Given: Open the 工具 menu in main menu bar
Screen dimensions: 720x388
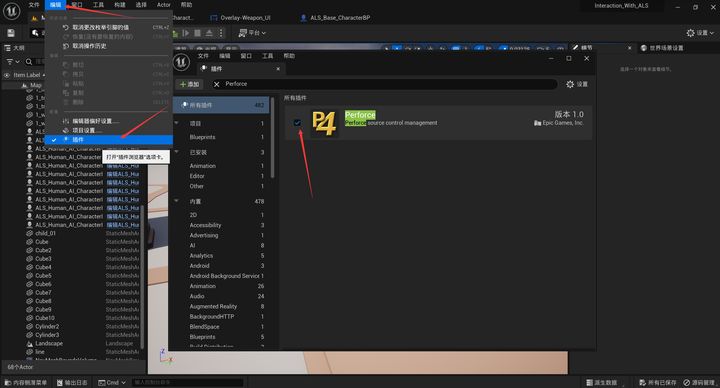Looking at the screenshot, I should tap(98, 5).
